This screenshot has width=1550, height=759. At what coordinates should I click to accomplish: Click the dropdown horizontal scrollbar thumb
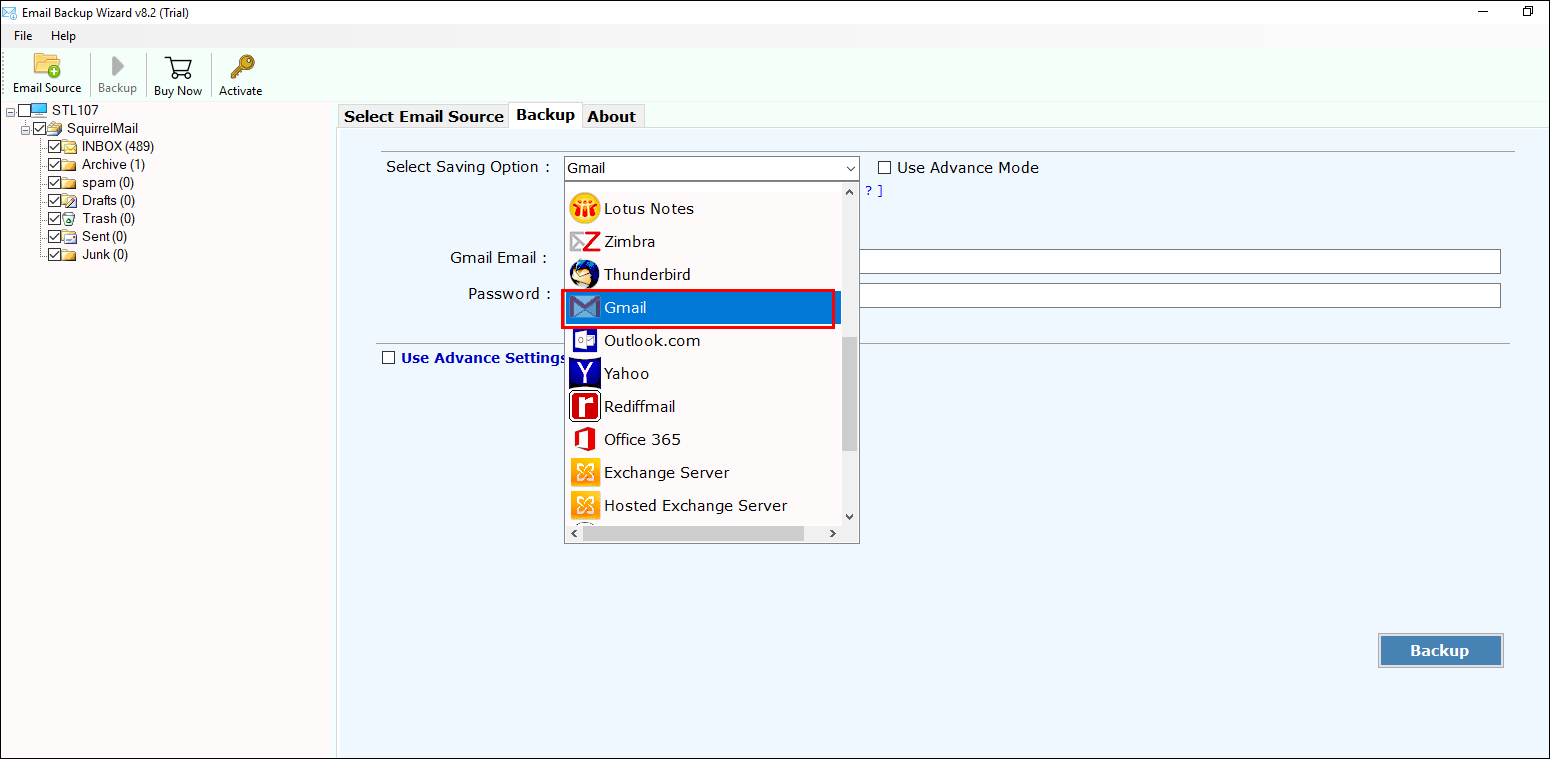[x=694, y=534]
